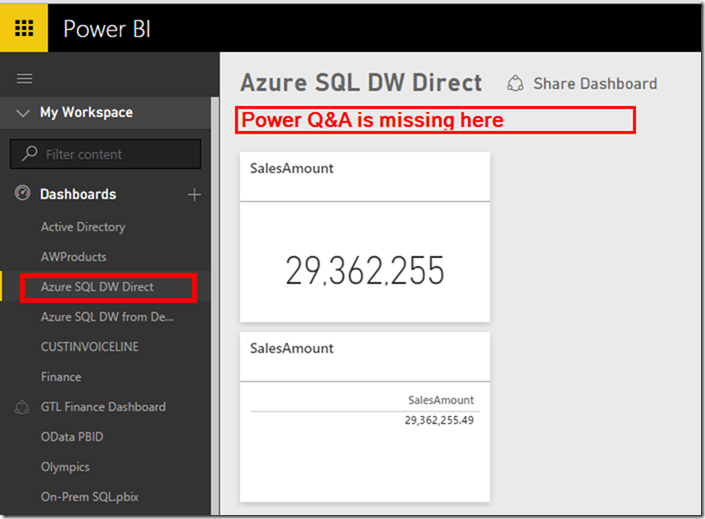Open the AWProducts dashboard
The height and width of the screenshot is (519, 705).
[74, 257]
